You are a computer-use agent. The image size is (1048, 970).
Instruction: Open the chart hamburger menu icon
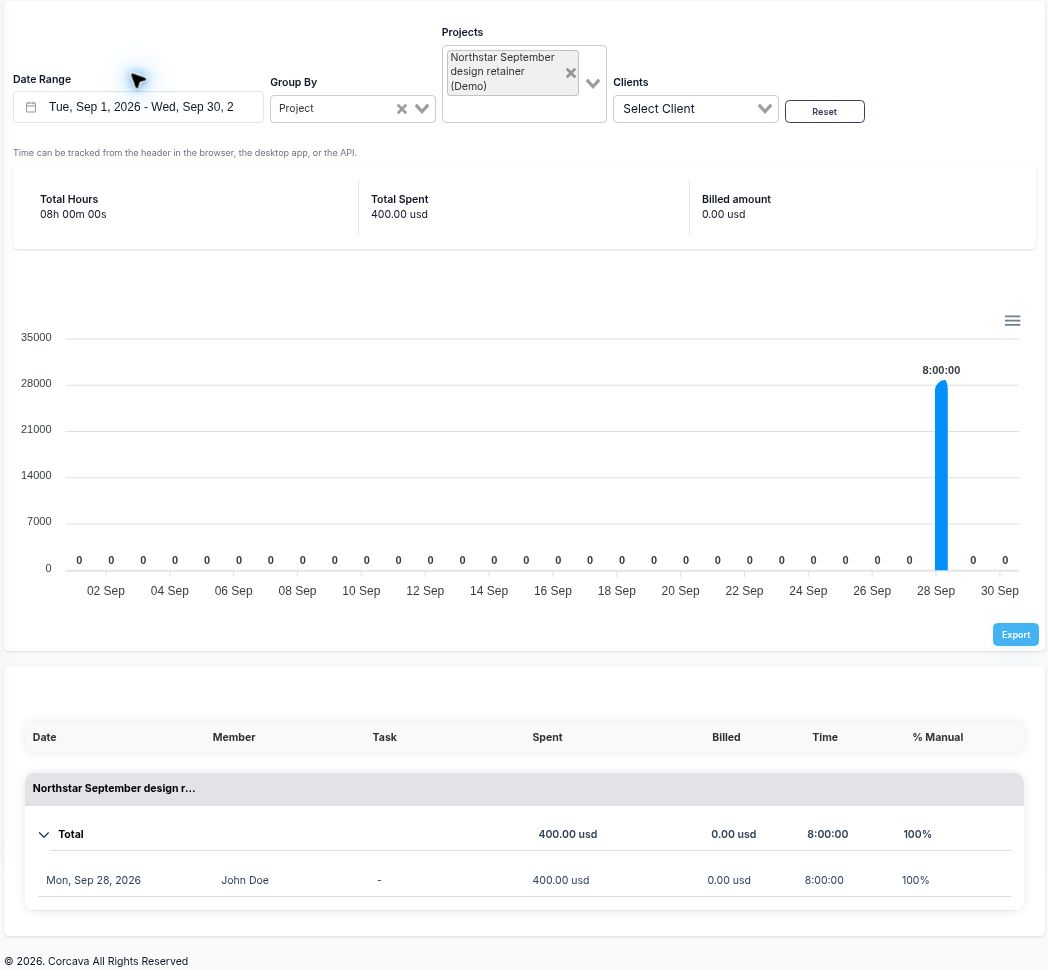coord(1013,321)
